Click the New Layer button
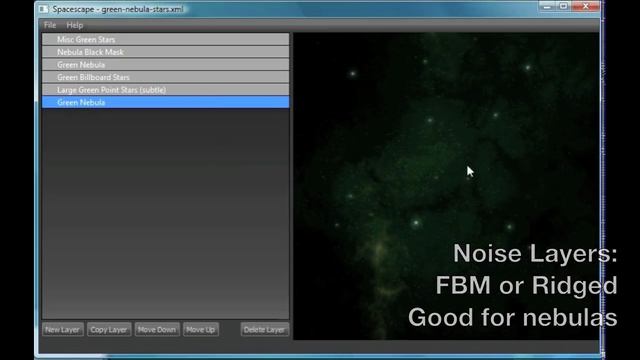This screenshot has width=640, height=360. (63, 329)
